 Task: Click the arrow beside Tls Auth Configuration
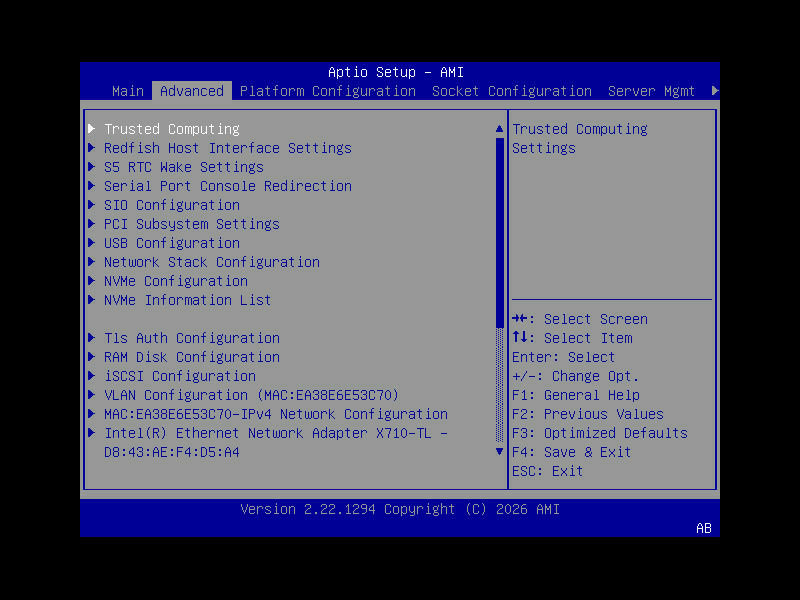tap(92, 338)
